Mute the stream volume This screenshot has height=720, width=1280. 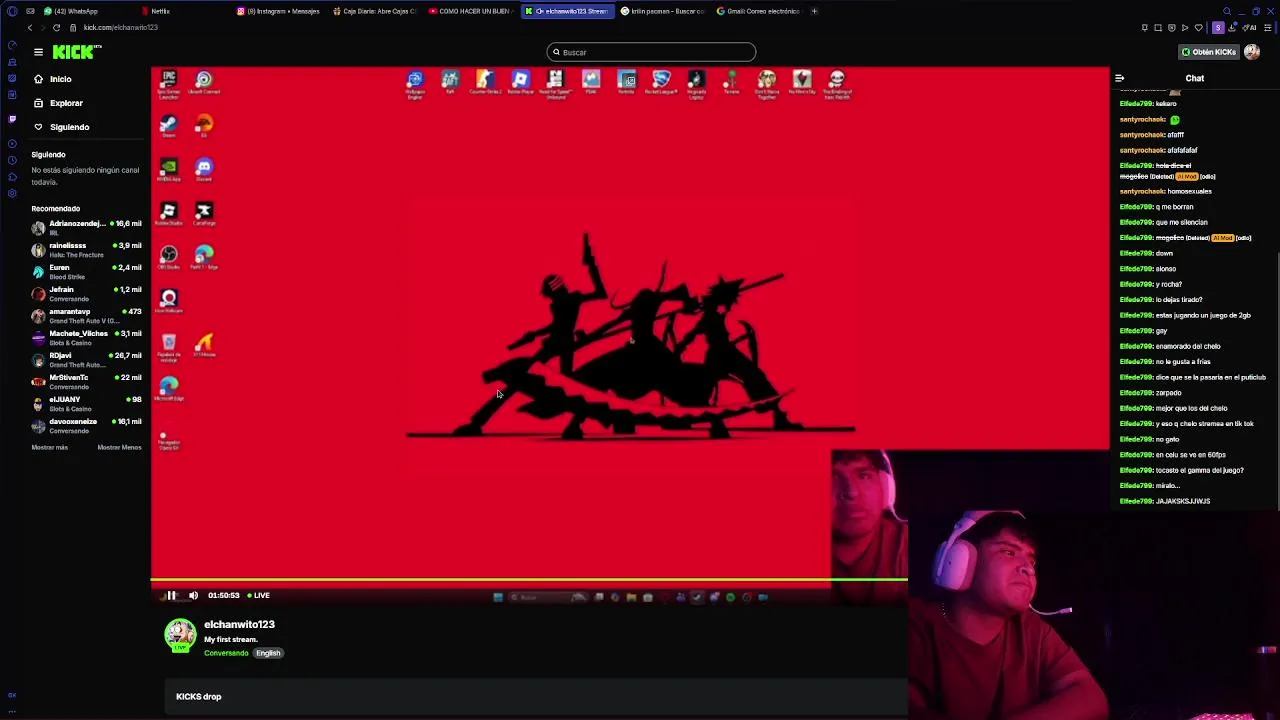tap(194, 595)
